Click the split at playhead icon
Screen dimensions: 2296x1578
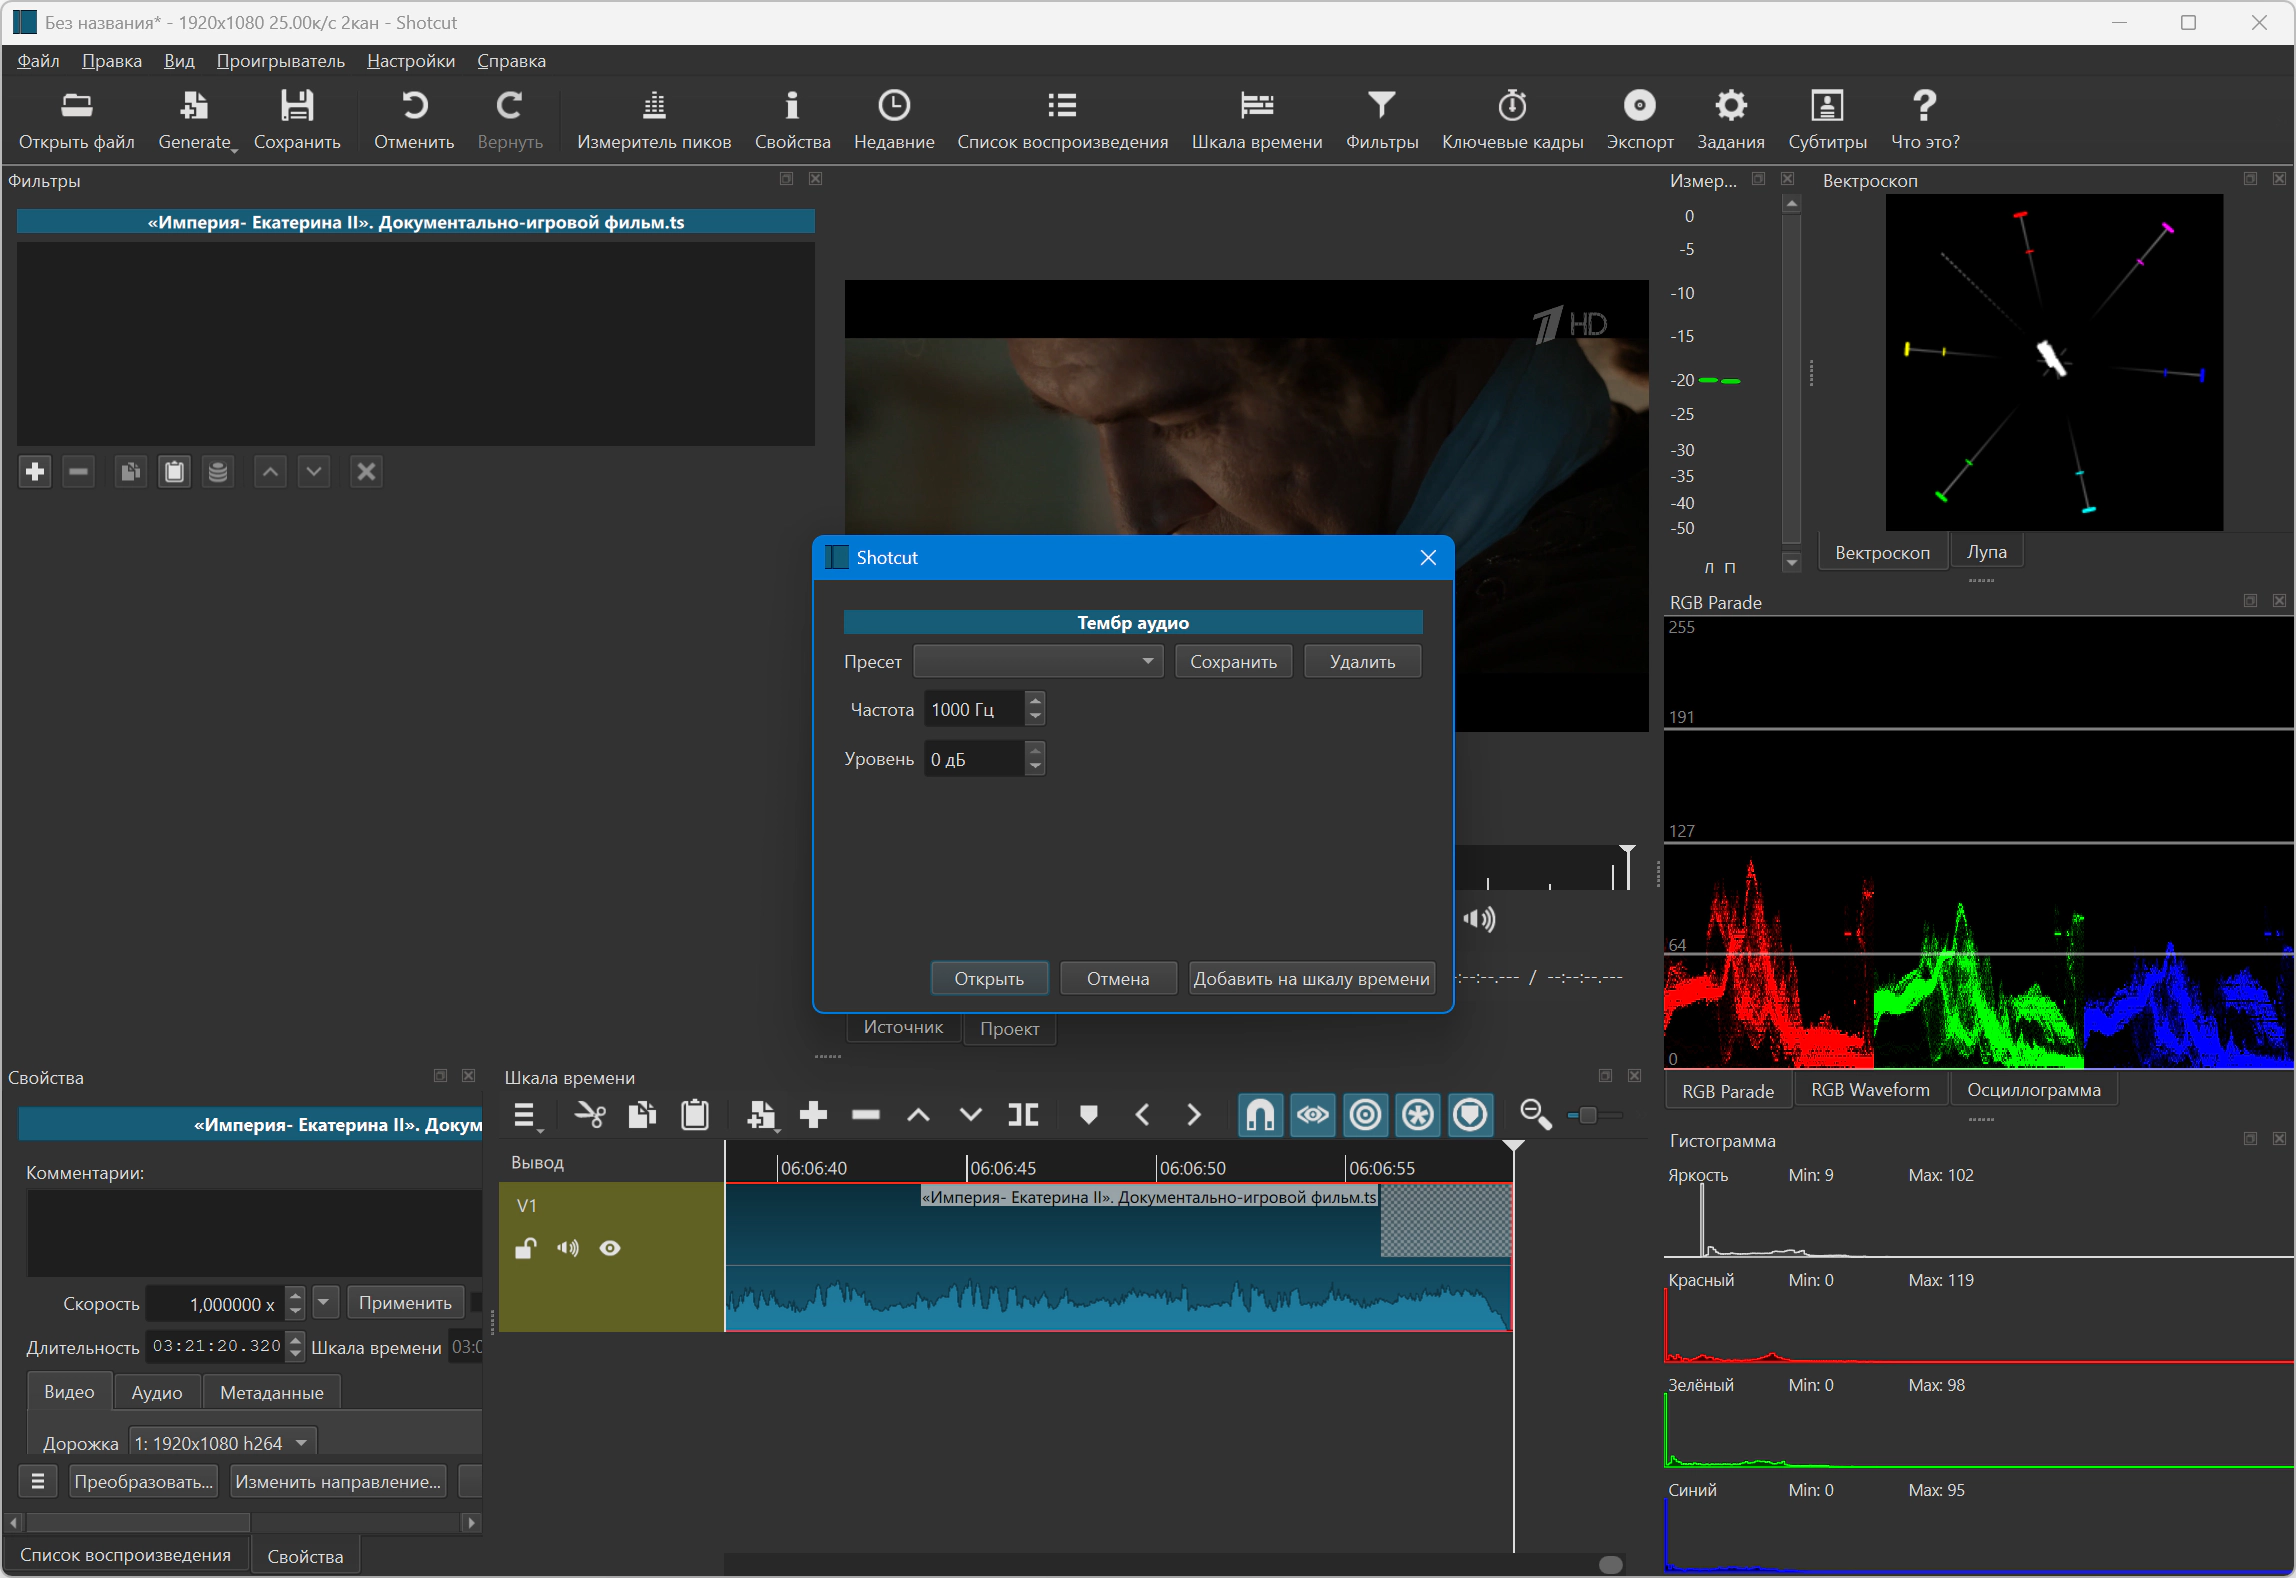1022,1114
